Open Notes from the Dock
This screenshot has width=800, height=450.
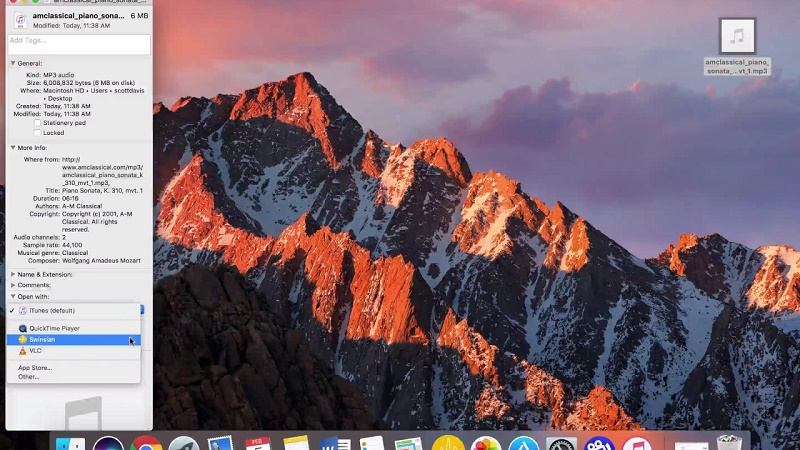(296, 443)
